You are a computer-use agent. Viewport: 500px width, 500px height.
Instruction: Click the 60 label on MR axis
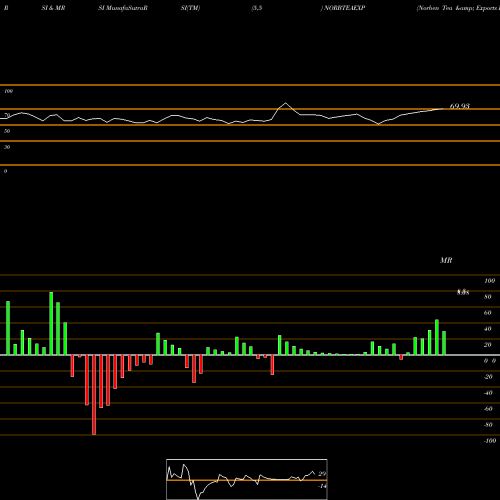pyautogui.click(x=488, y=313)
